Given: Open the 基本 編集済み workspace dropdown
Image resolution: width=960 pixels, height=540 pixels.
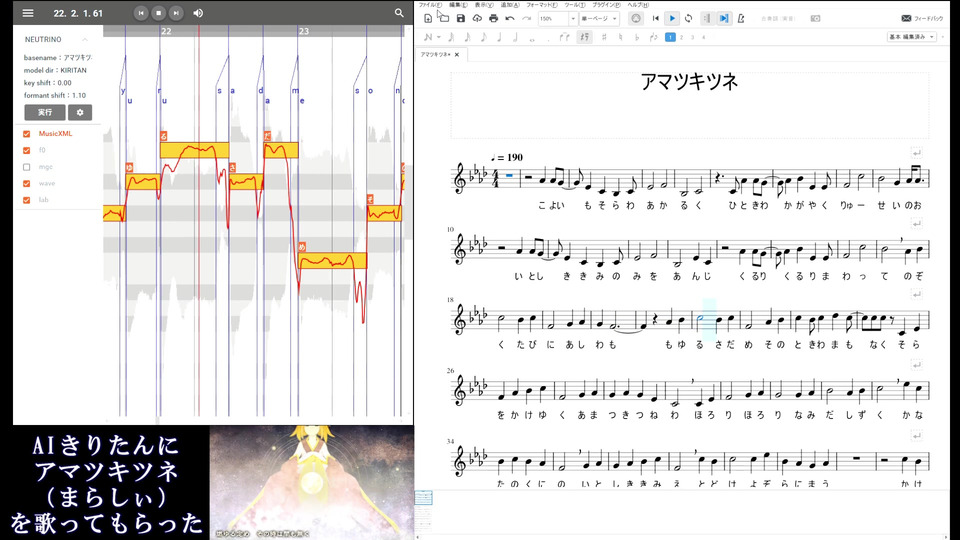Looking at the screenshot, I should tap(912, 37).
